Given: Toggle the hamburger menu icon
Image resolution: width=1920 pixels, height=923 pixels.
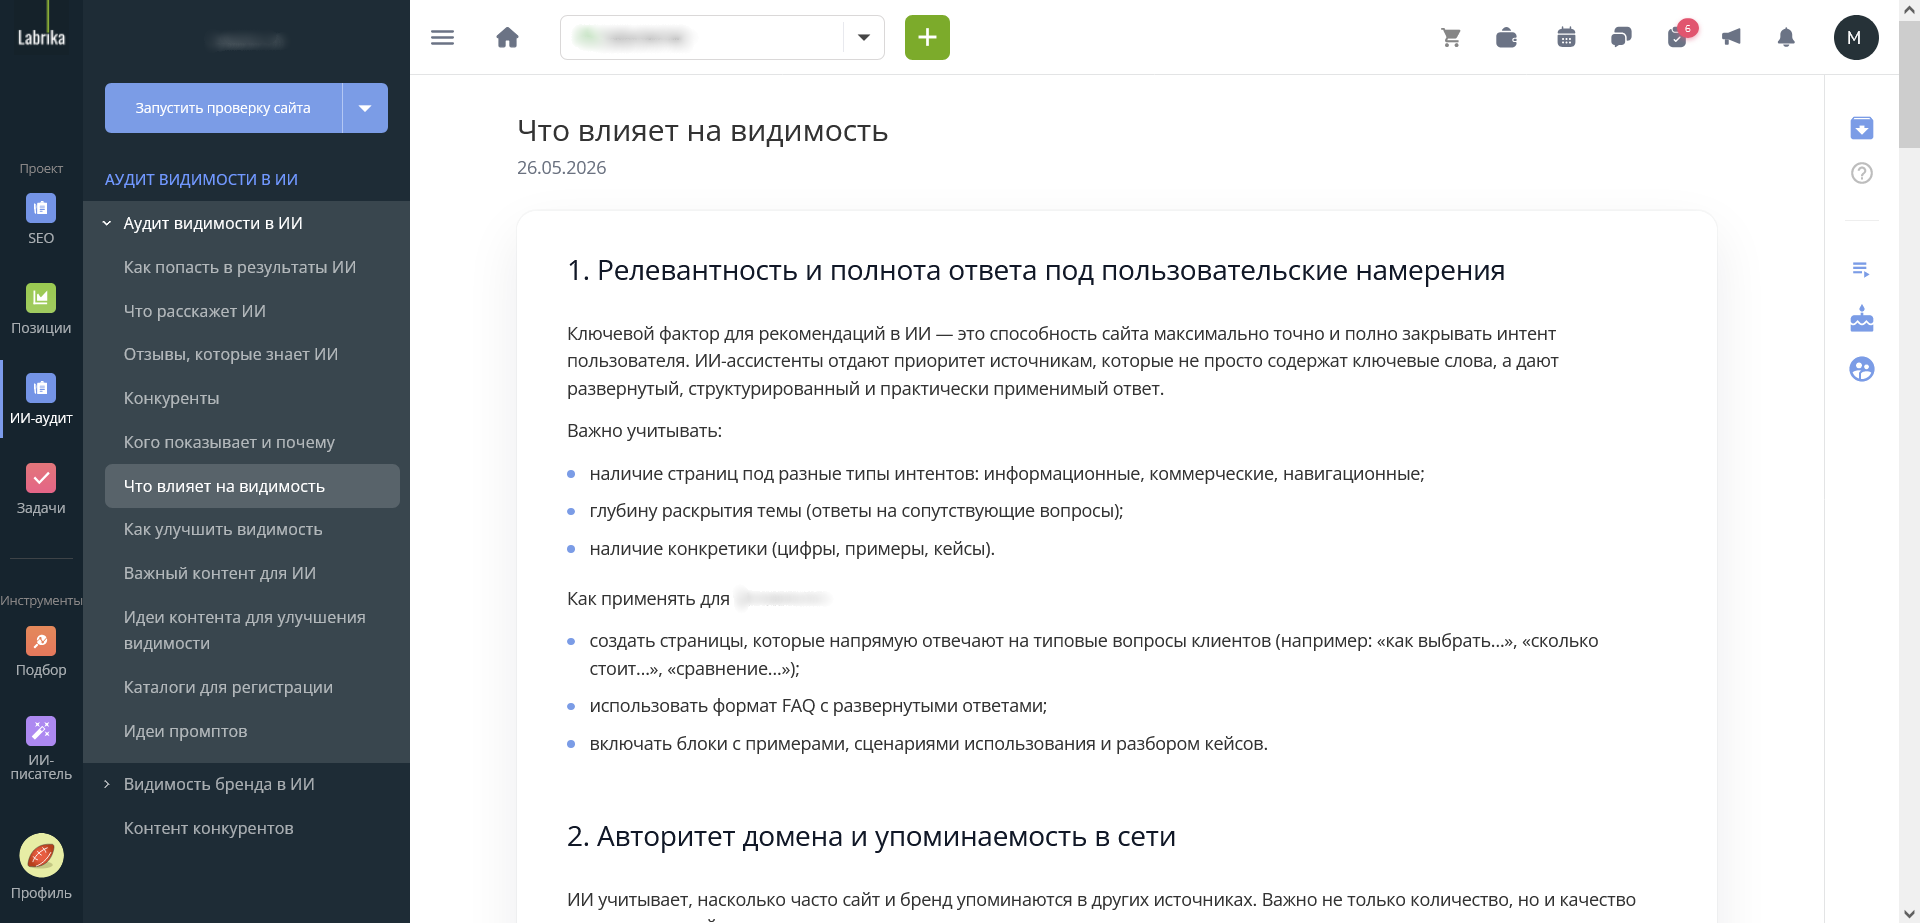Looking at the screenshot, I should click(x=442, y=38).
